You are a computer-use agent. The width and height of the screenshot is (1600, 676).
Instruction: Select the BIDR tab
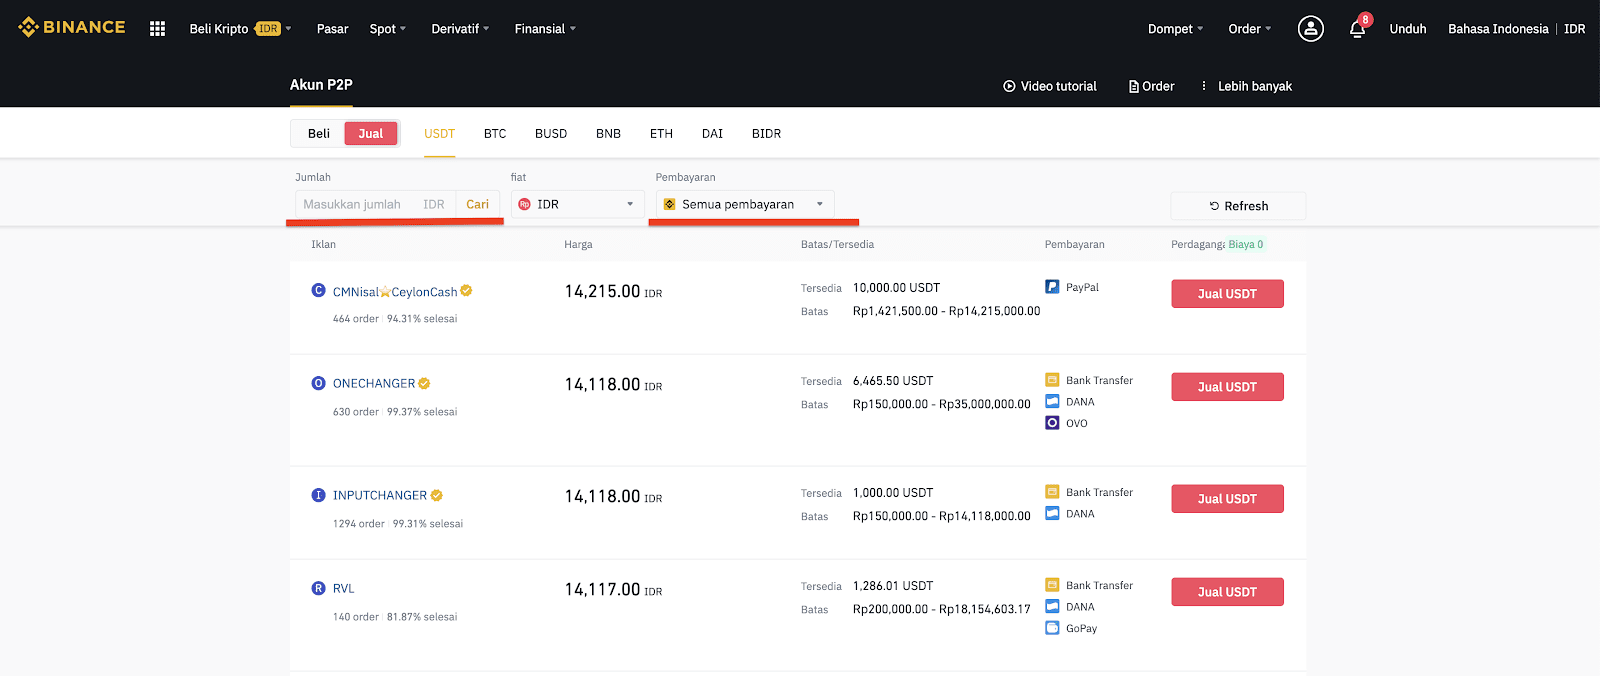766,133
